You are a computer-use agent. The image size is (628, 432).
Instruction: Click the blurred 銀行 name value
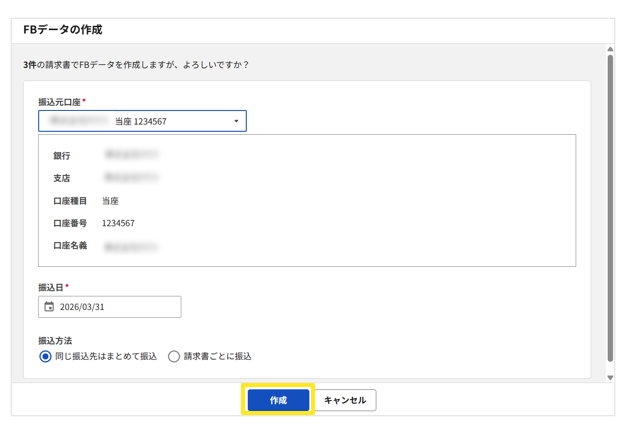pyautogui.click(x=132, y=156)
